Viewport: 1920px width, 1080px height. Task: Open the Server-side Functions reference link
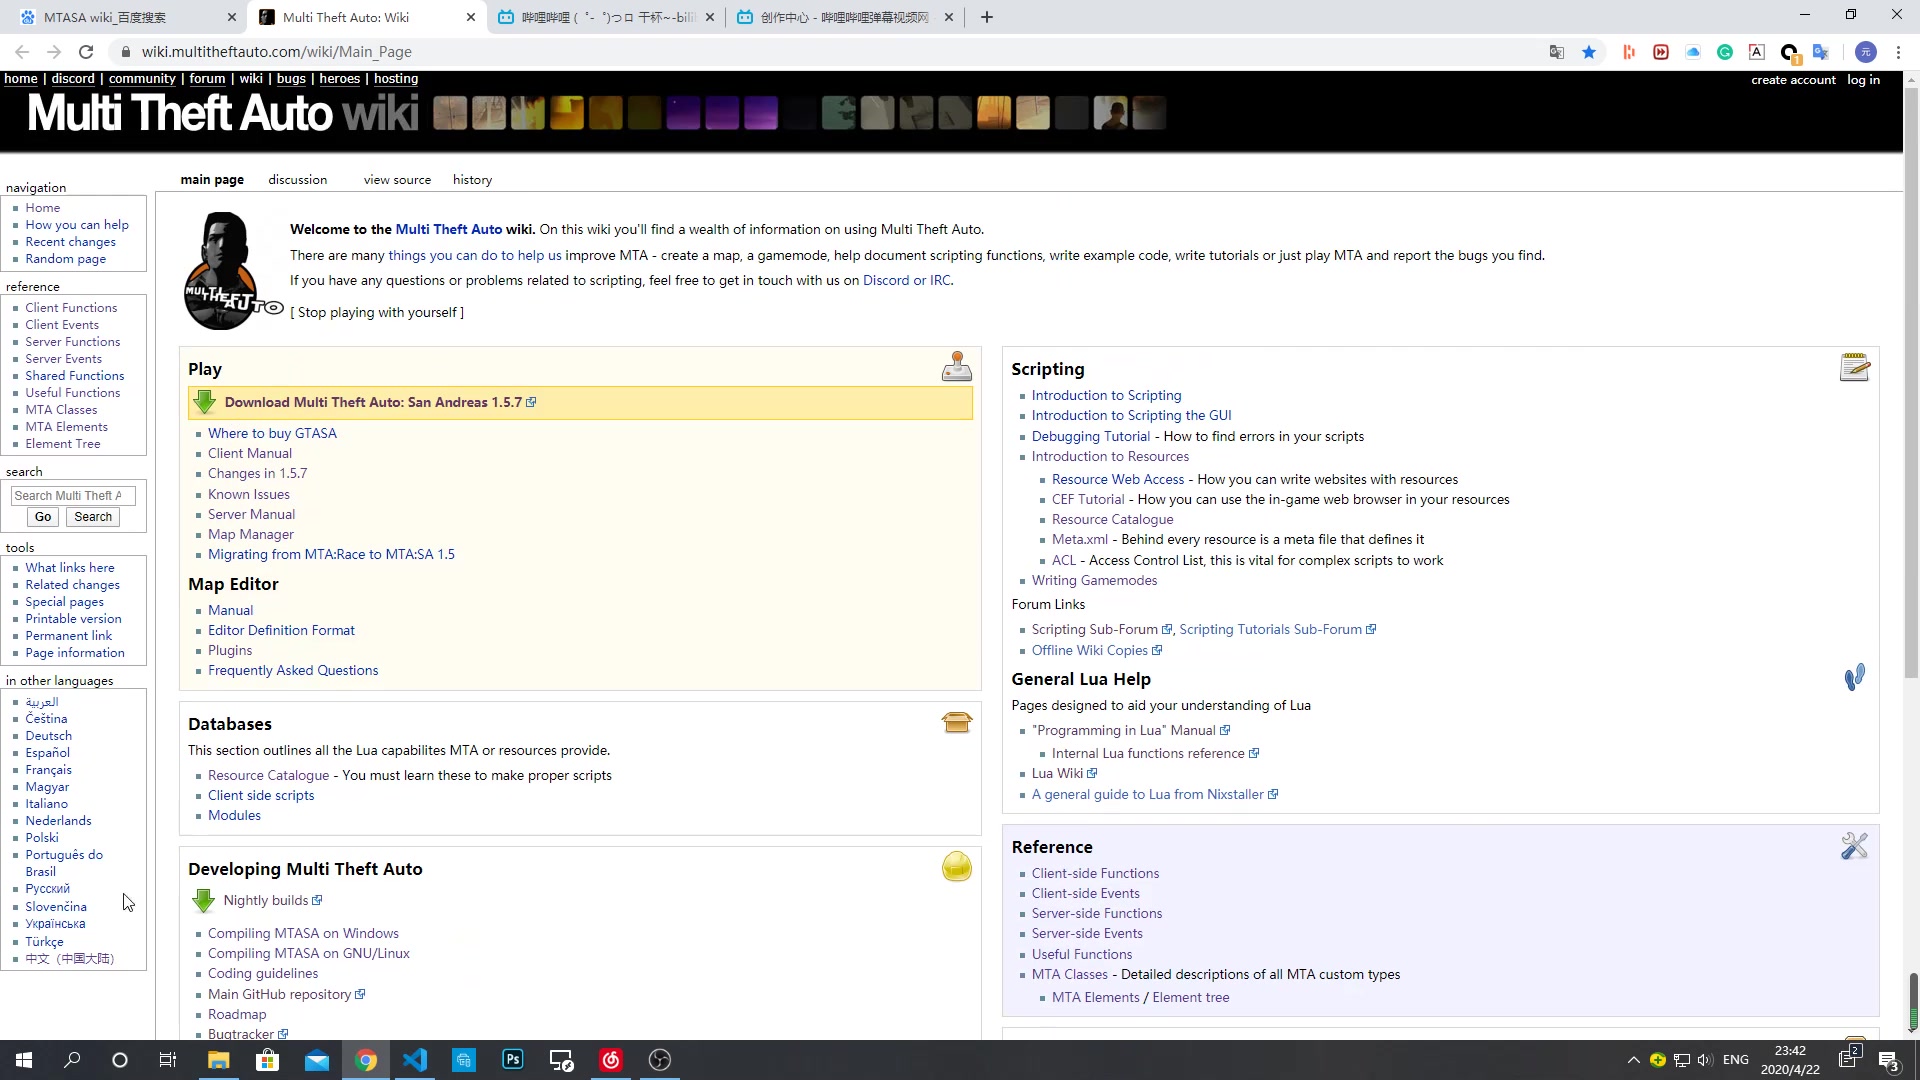[x=1096, y=913]
